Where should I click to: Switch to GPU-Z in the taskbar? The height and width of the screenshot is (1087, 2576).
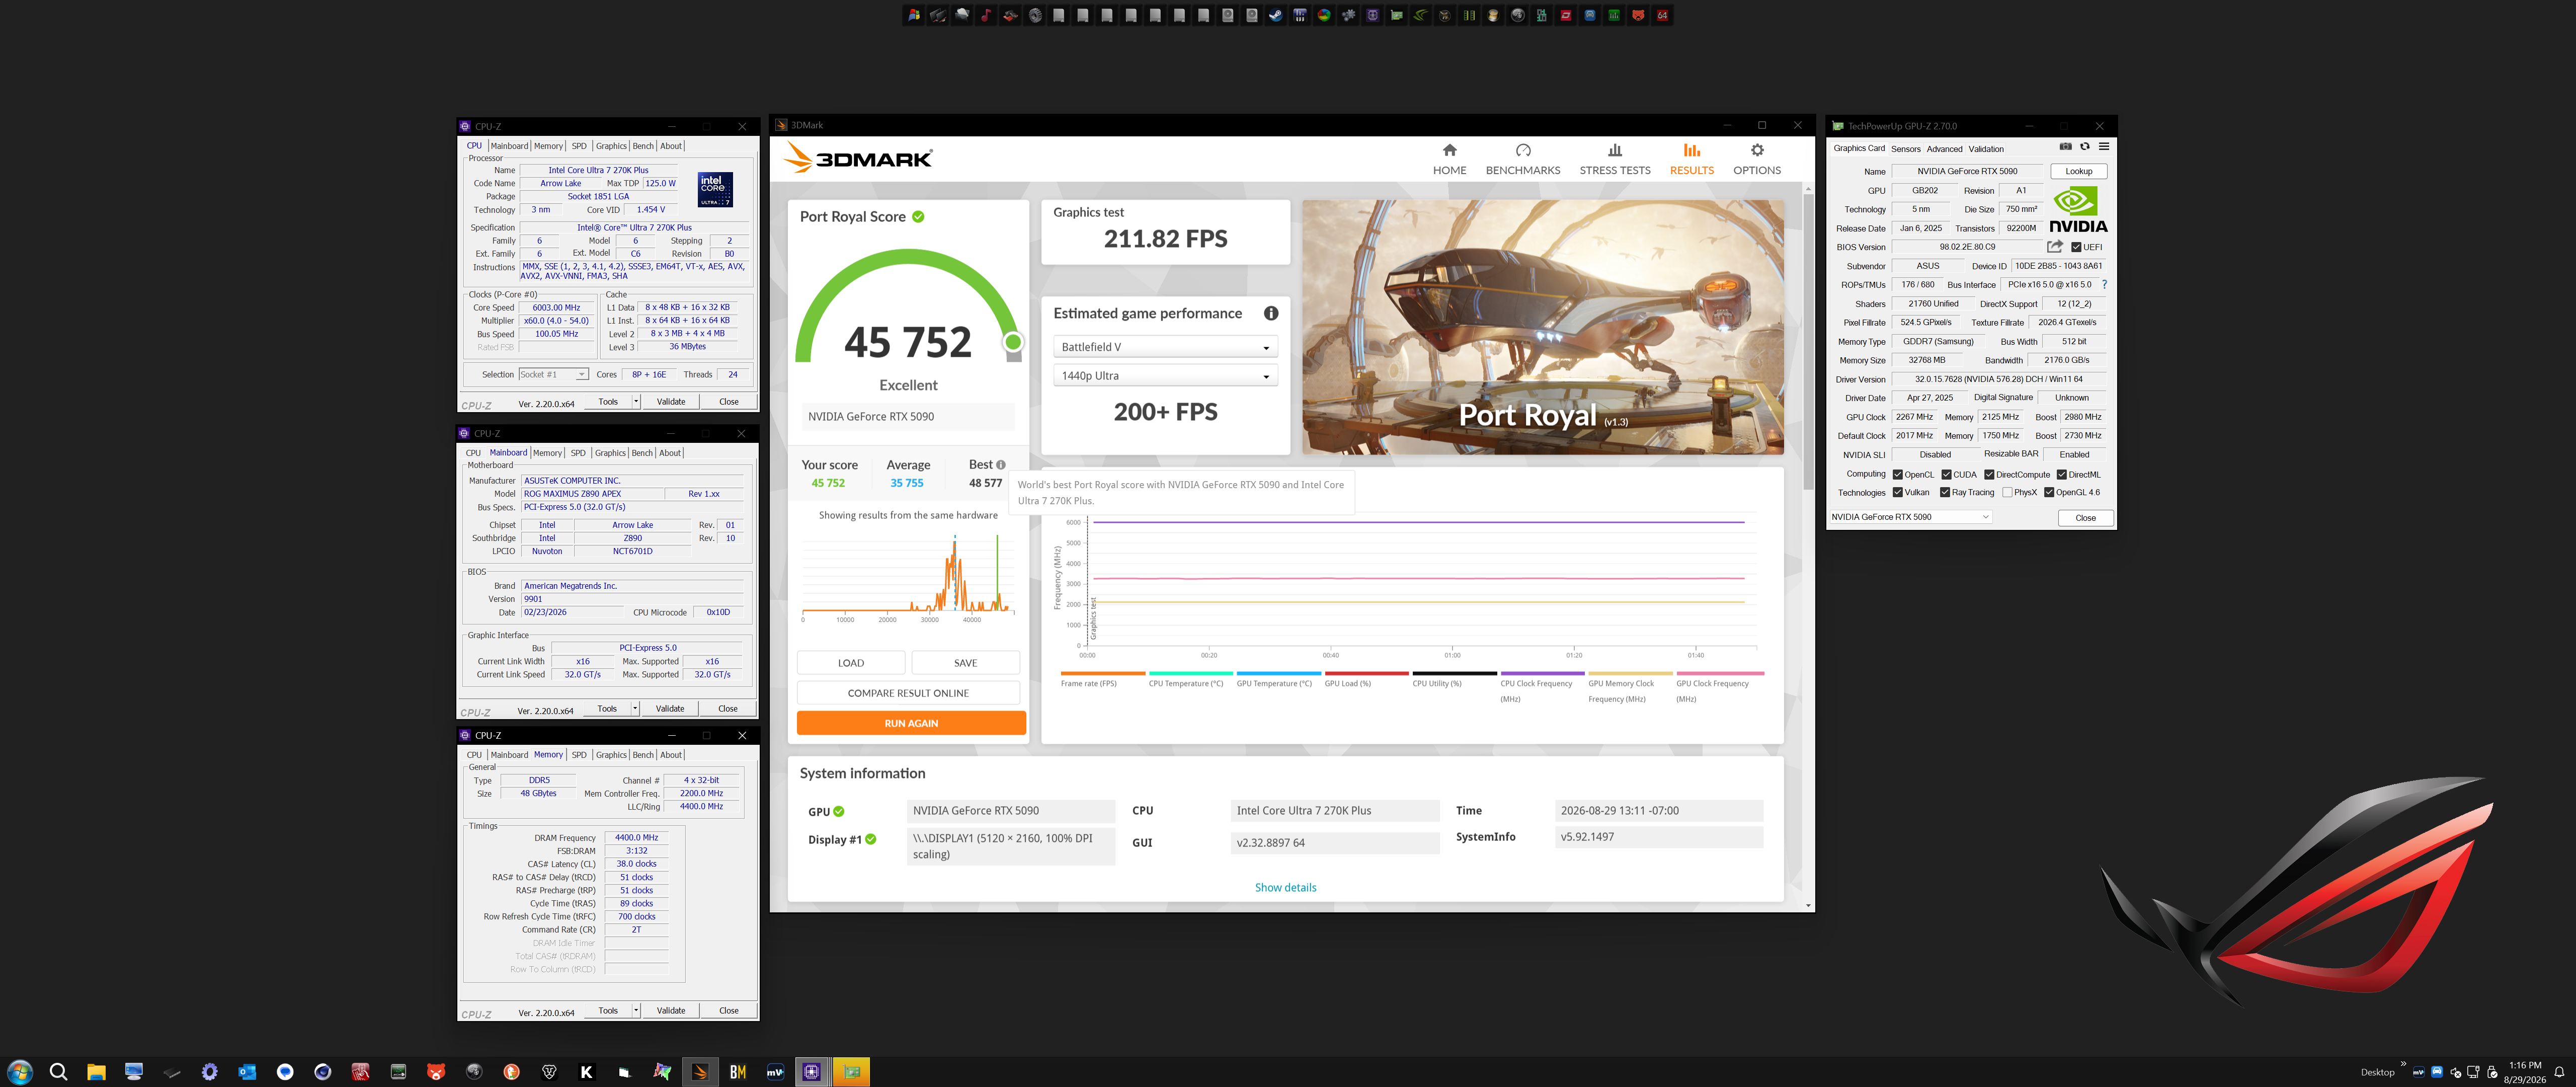851,1072
